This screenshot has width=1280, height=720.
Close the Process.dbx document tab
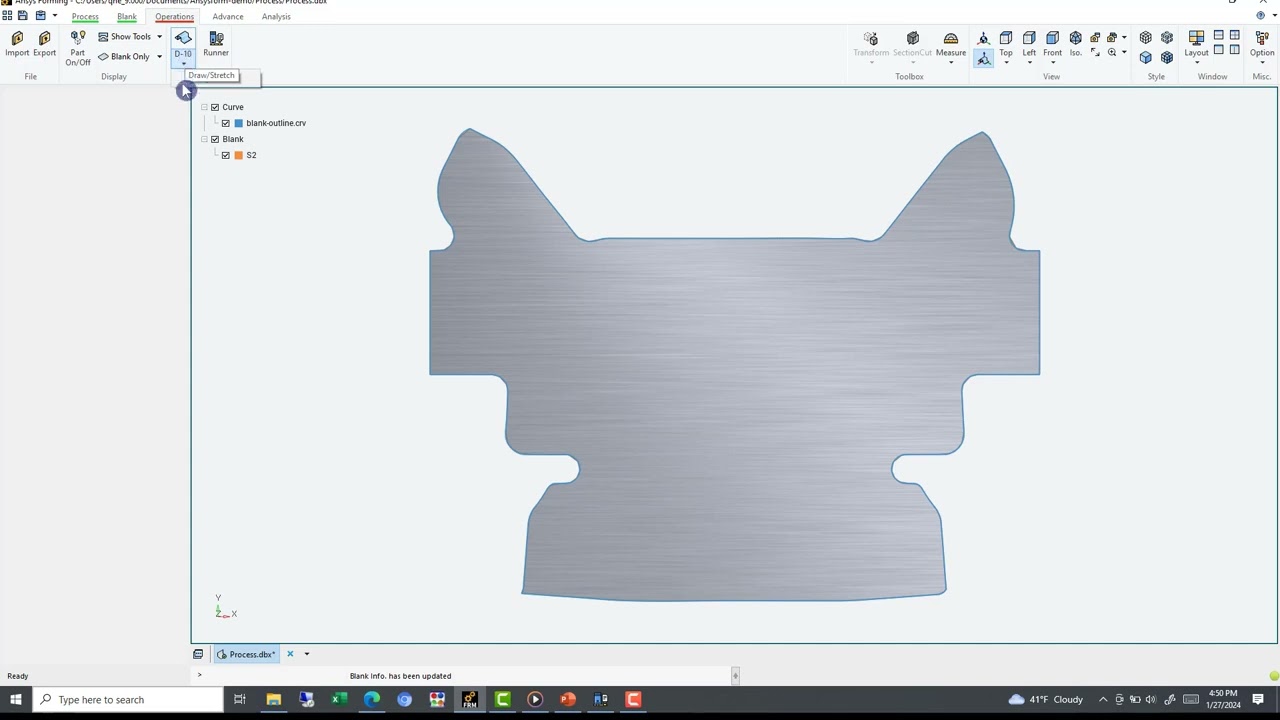(x=290, y=655)
